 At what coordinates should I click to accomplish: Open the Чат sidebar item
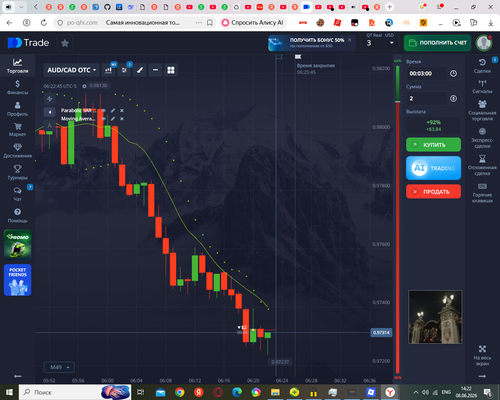[17, 194]
